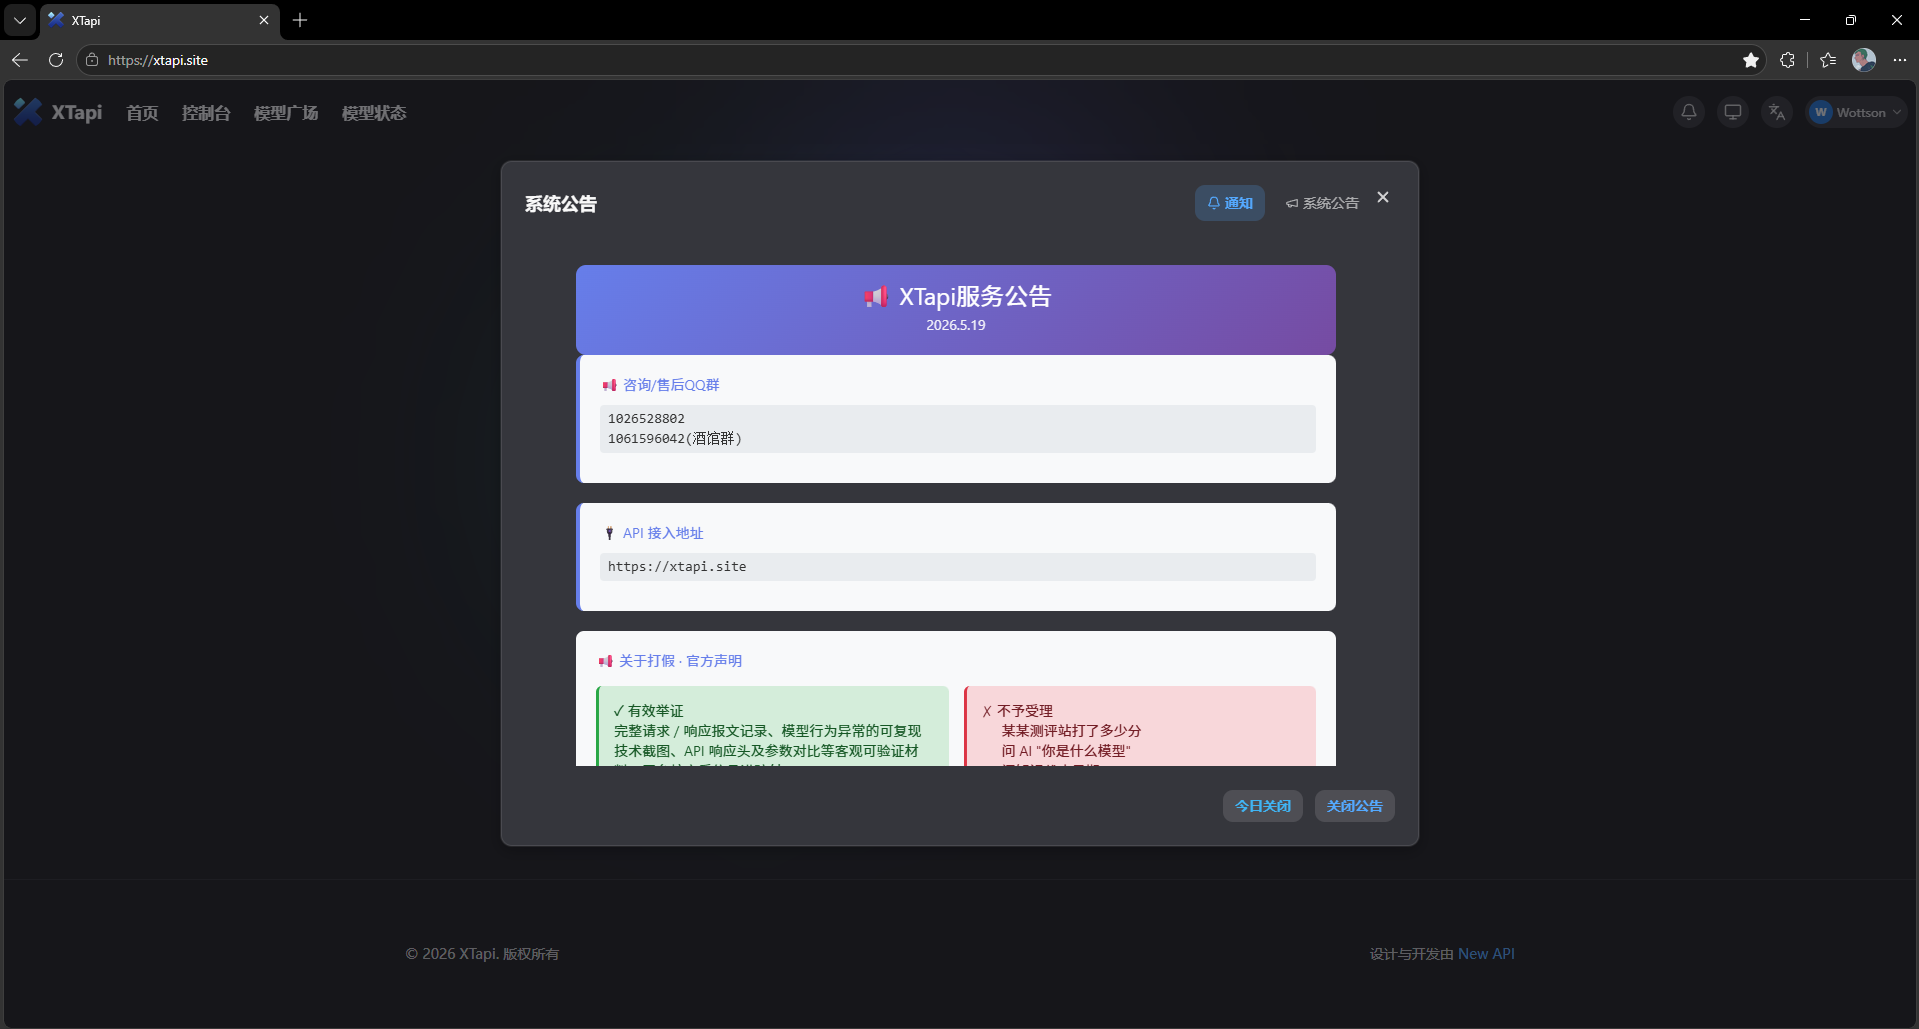
Task: Open the browser settings and more menu
Action: (1900, 60)
